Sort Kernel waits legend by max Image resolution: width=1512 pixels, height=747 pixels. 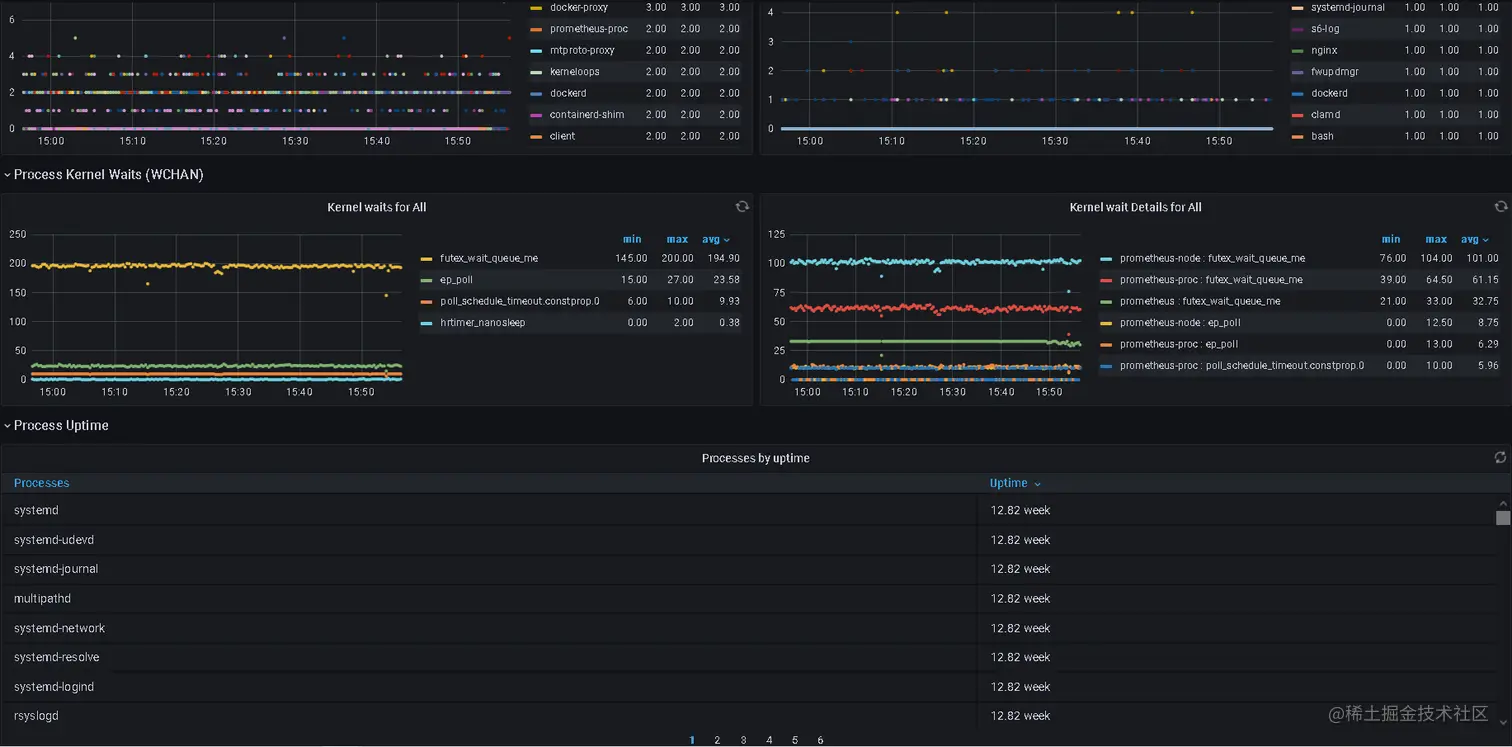(677, 240)
